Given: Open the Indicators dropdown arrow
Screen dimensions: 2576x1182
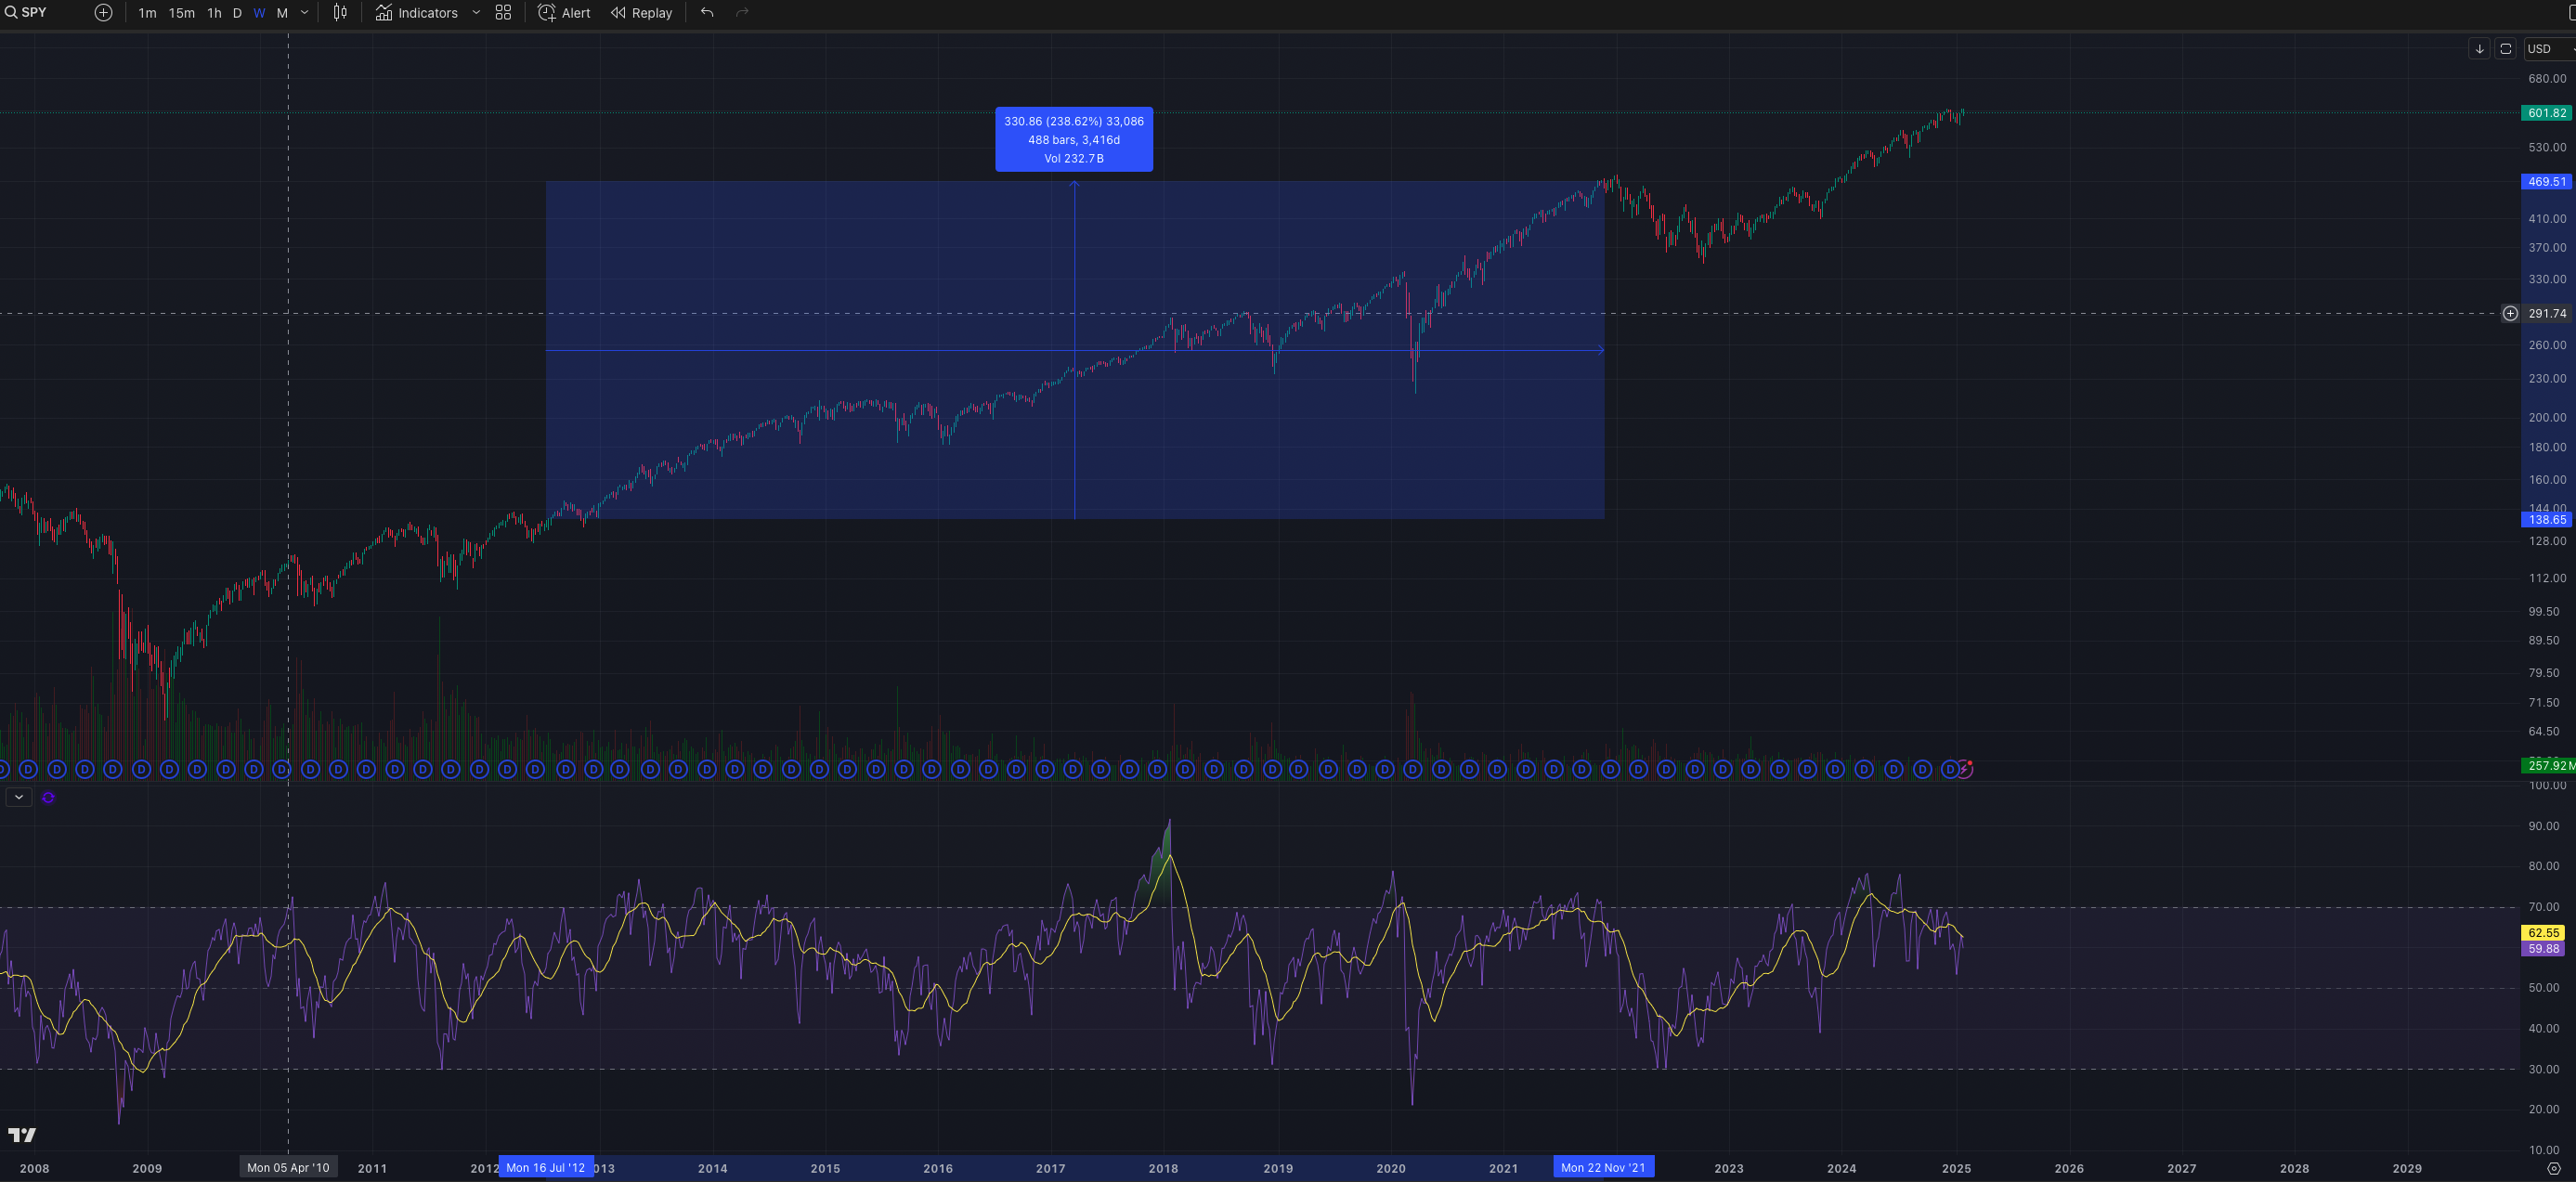Looking at the screenshot, I should pyautogui.click(x=476, y=13).
